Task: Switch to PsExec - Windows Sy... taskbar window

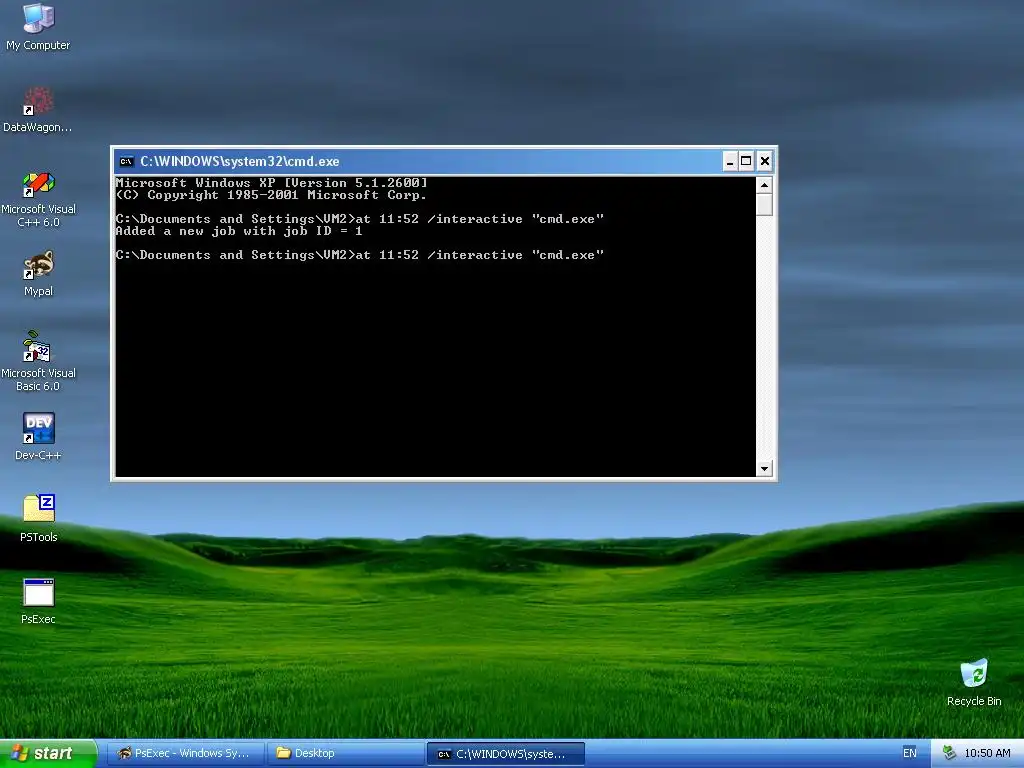Action: click(185, 754)
